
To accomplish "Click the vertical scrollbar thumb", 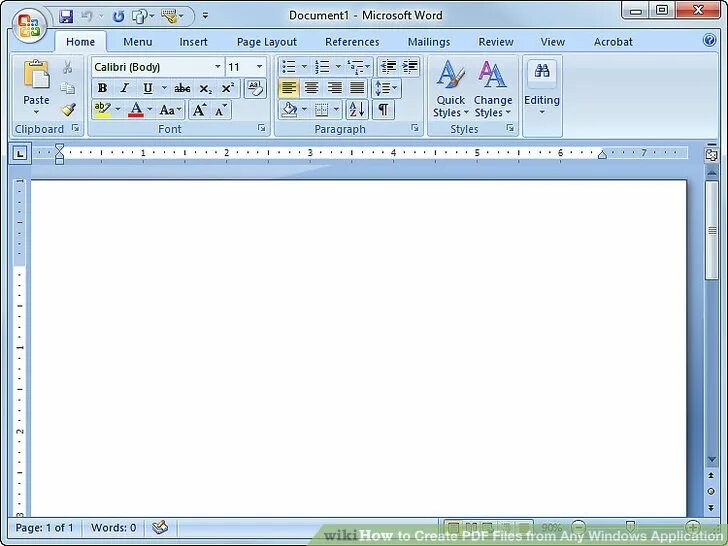I will (712, 231).
